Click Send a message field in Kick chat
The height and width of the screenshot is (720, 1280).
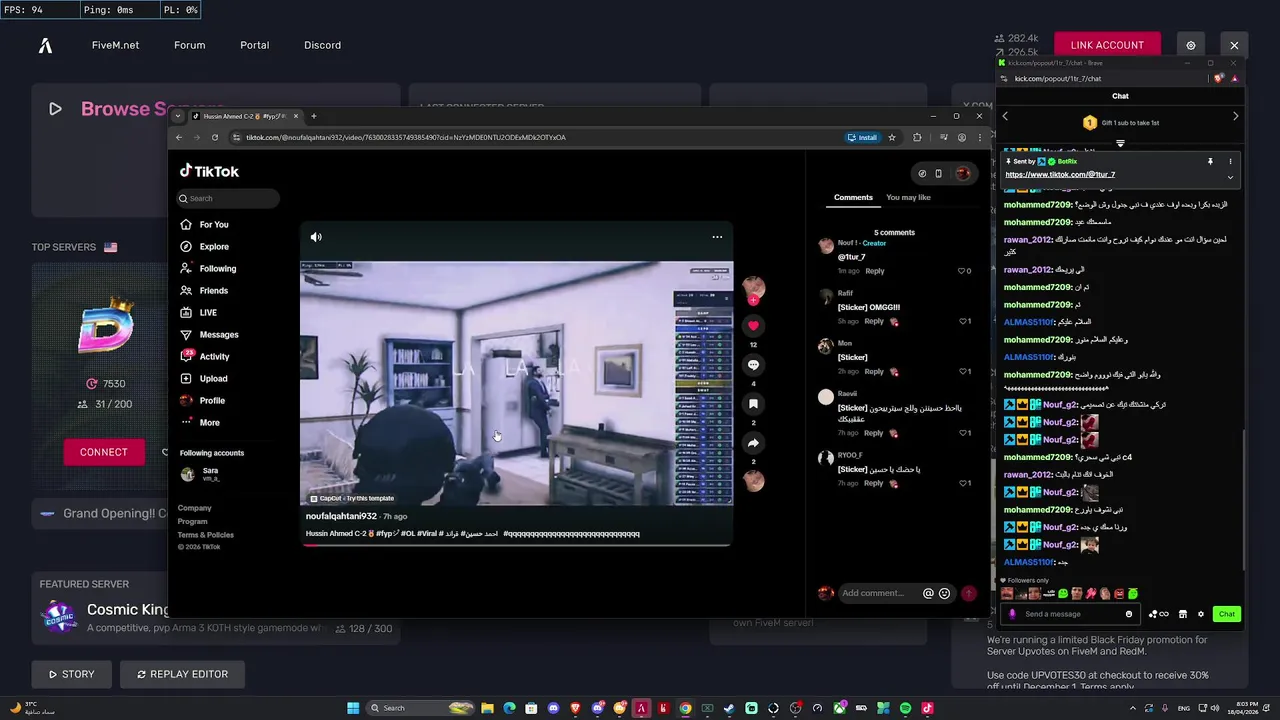click(1072, 614)
